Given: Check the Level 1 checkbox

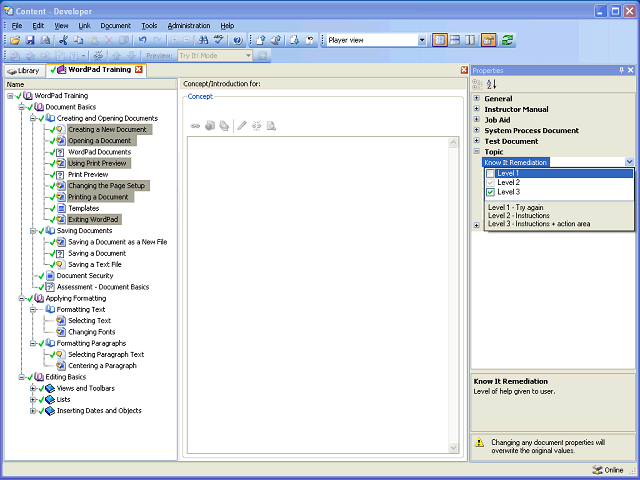Looking at the screenshot, I should [491, 173].
